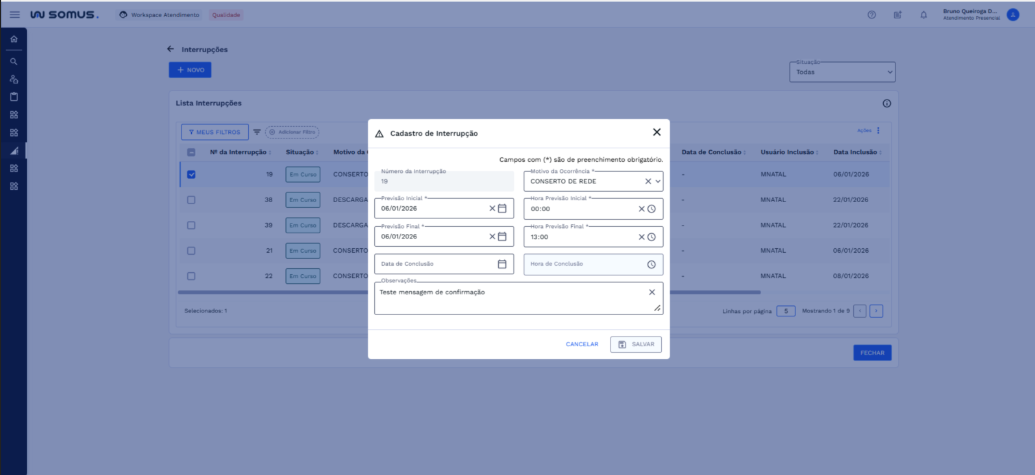Open the Previsão Final calendar picker
Screen dimensions: 1035x475
(x=502, y=237)
